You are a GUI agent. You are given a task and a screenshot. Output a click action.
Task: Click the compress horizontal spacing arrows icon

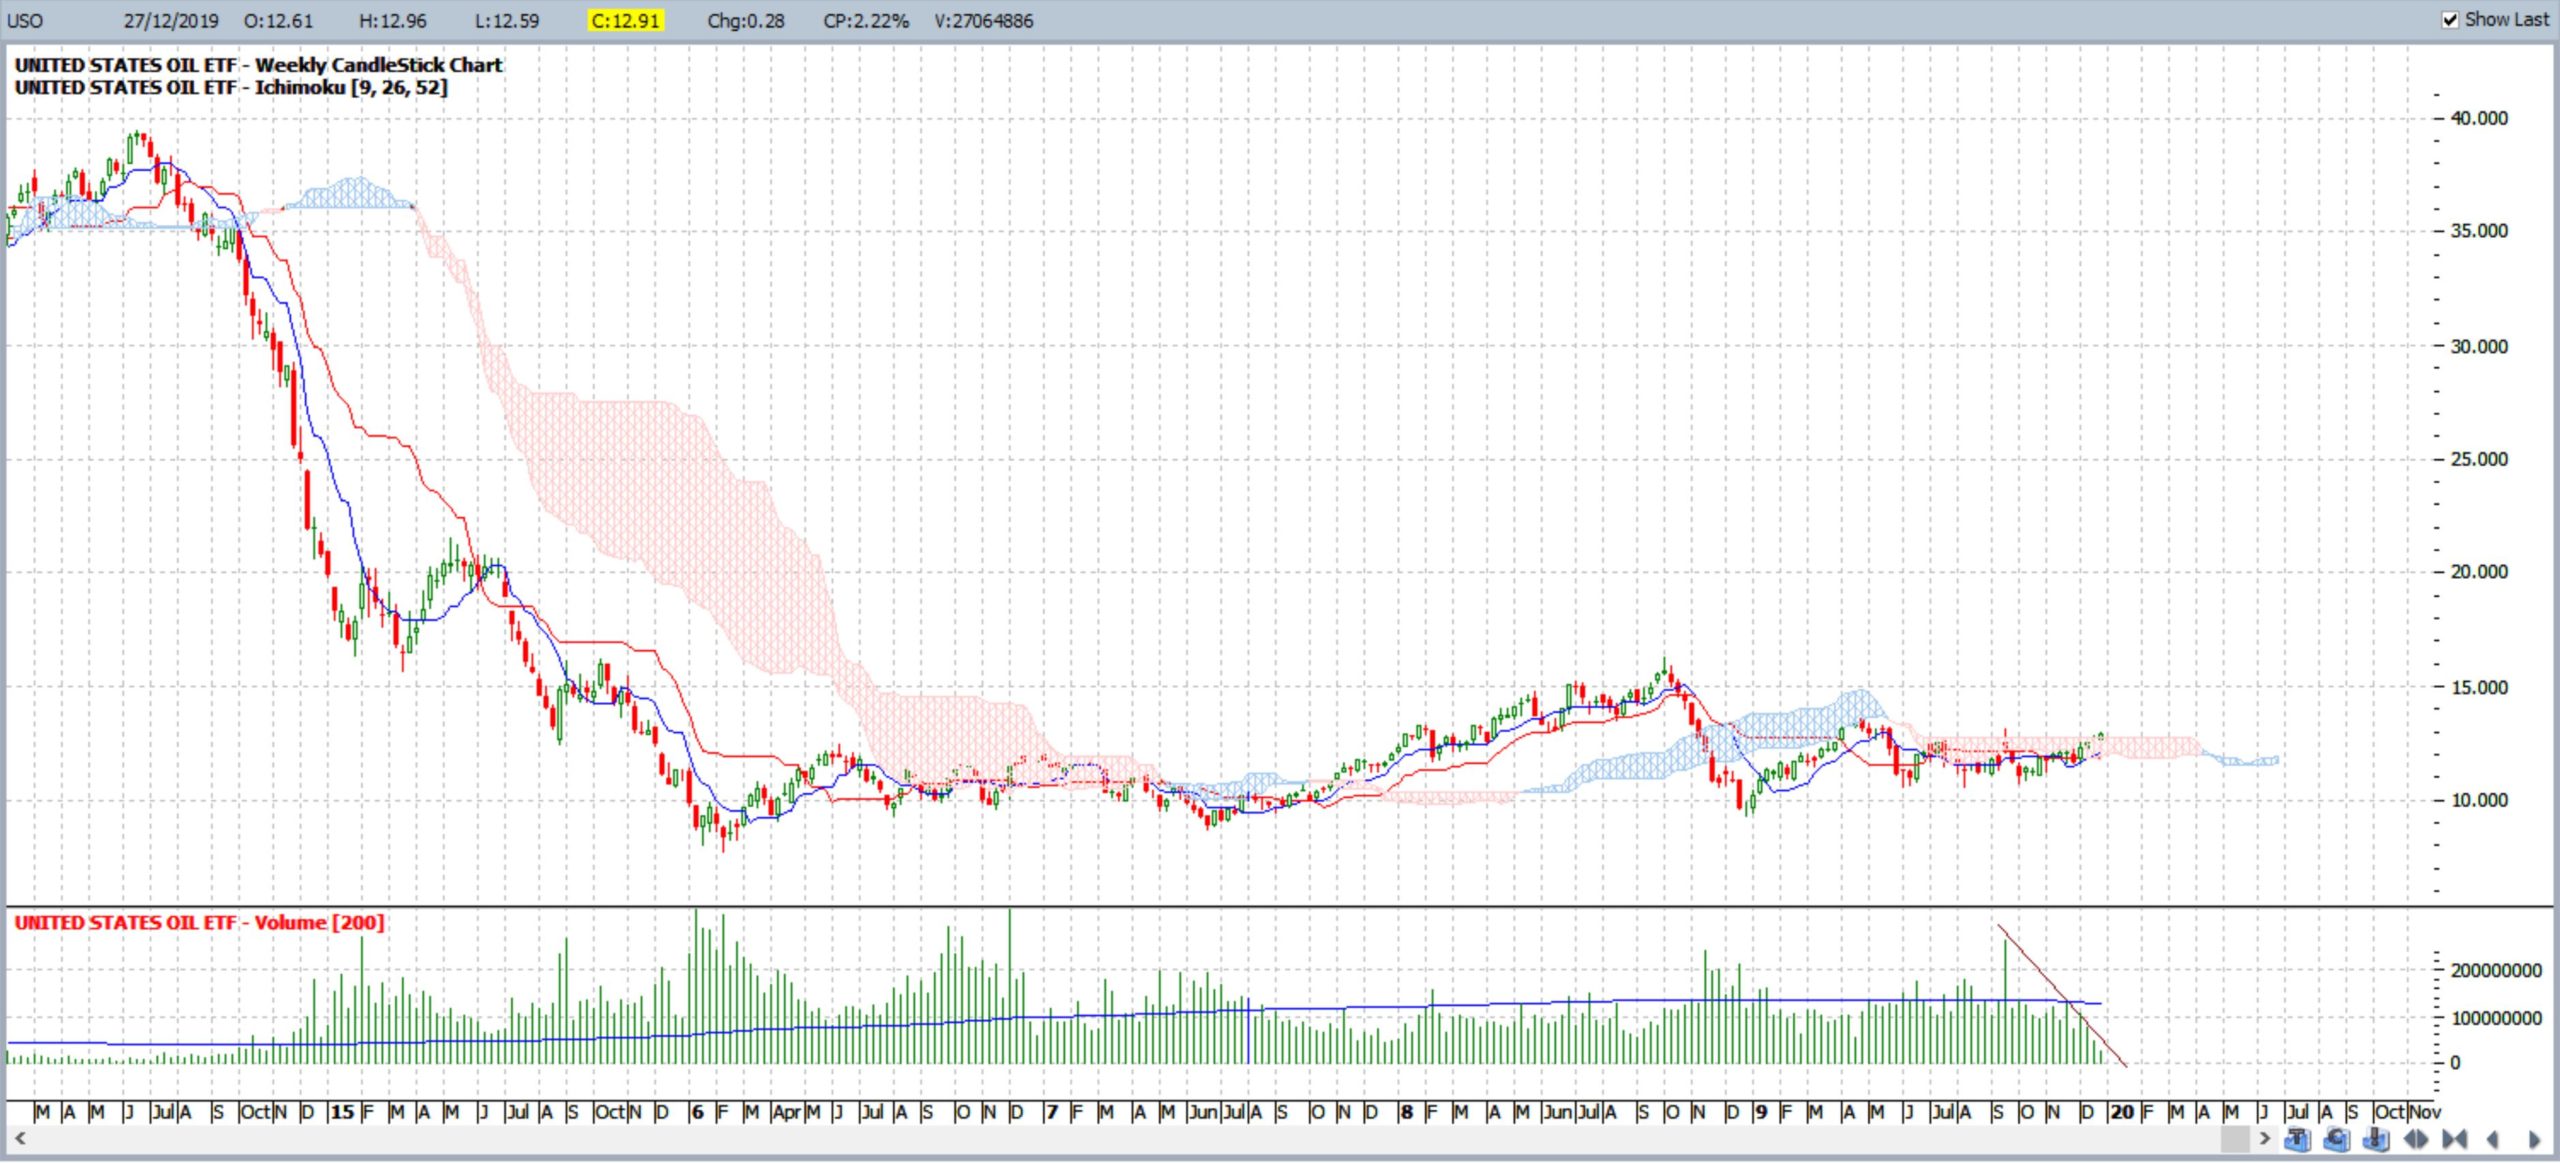(x=2454, y=1139)
